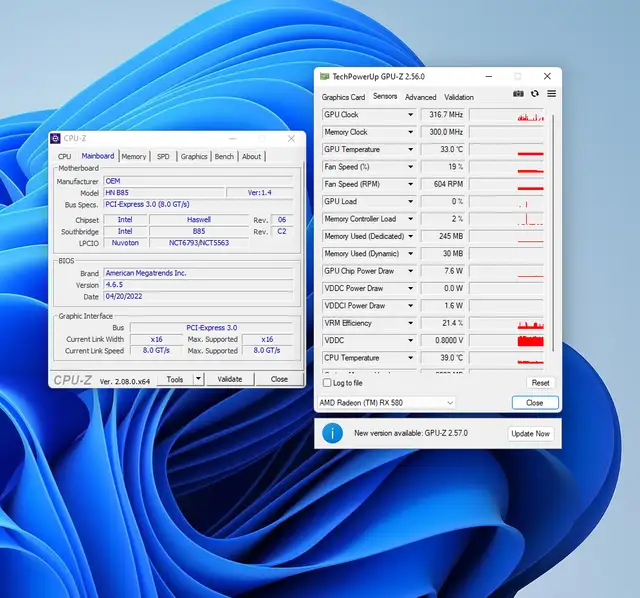
Task: Select the Mainboard tab in CPU-Z
Action: (x=98, y=156)
